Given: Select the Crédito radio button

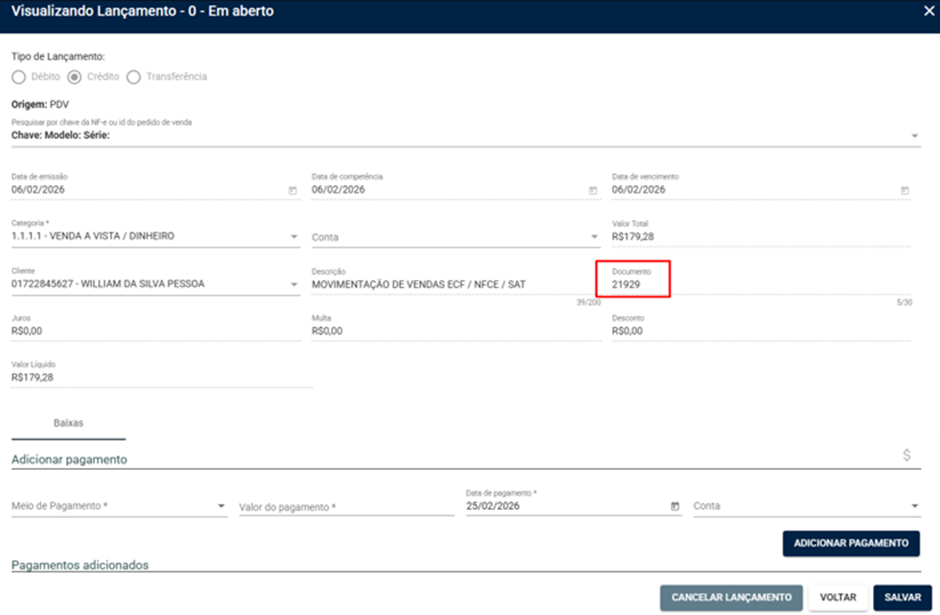Looking at the screenshot, I should click(x=74, y=77).
